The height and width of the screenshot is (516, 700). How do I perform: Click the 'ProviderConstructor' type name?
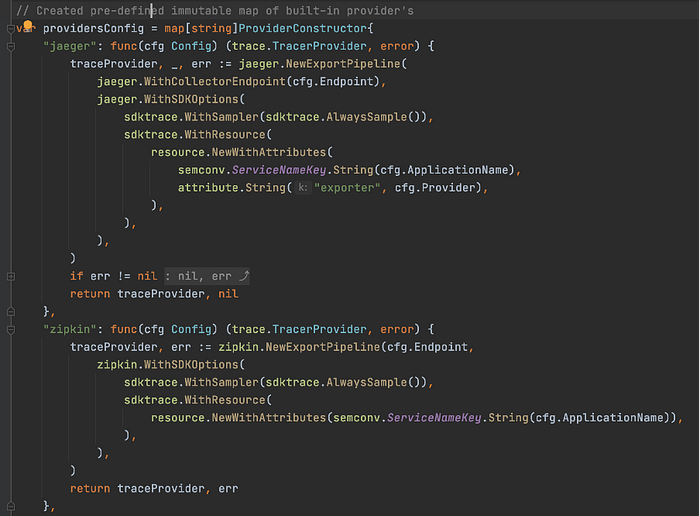pyautogui.click(x=302, y=29)
